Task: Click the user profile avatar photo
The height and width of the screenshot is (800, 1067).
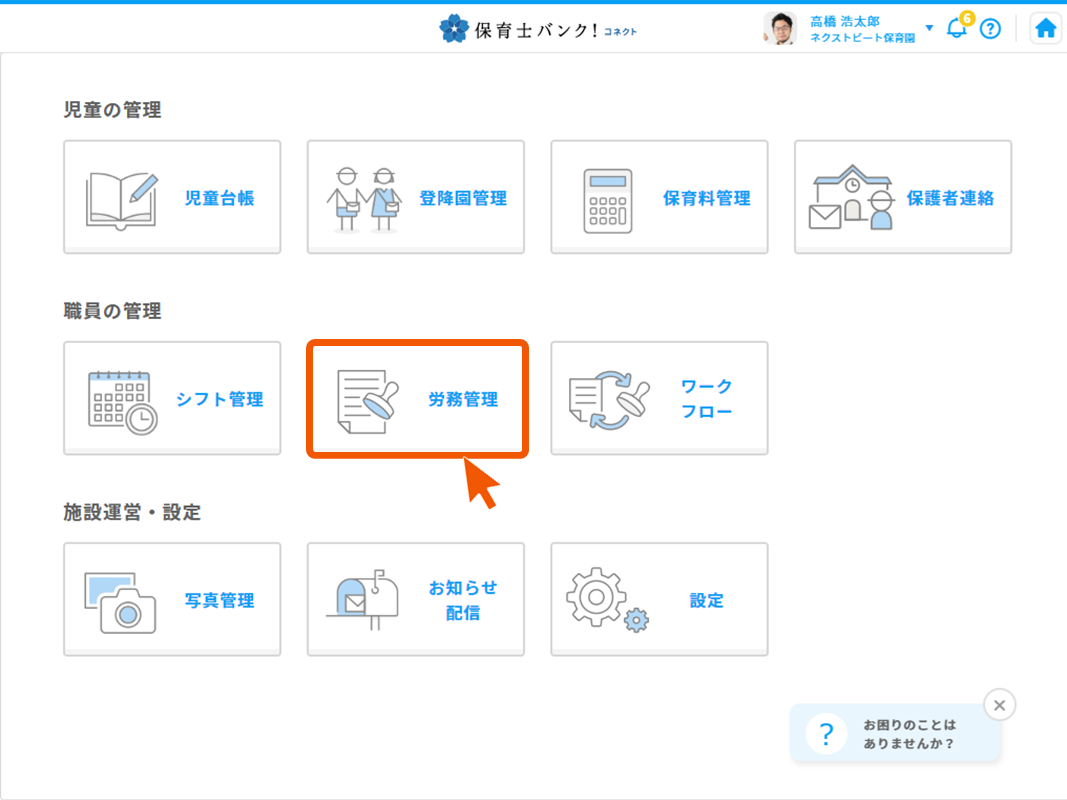Action: click(780, 28)
